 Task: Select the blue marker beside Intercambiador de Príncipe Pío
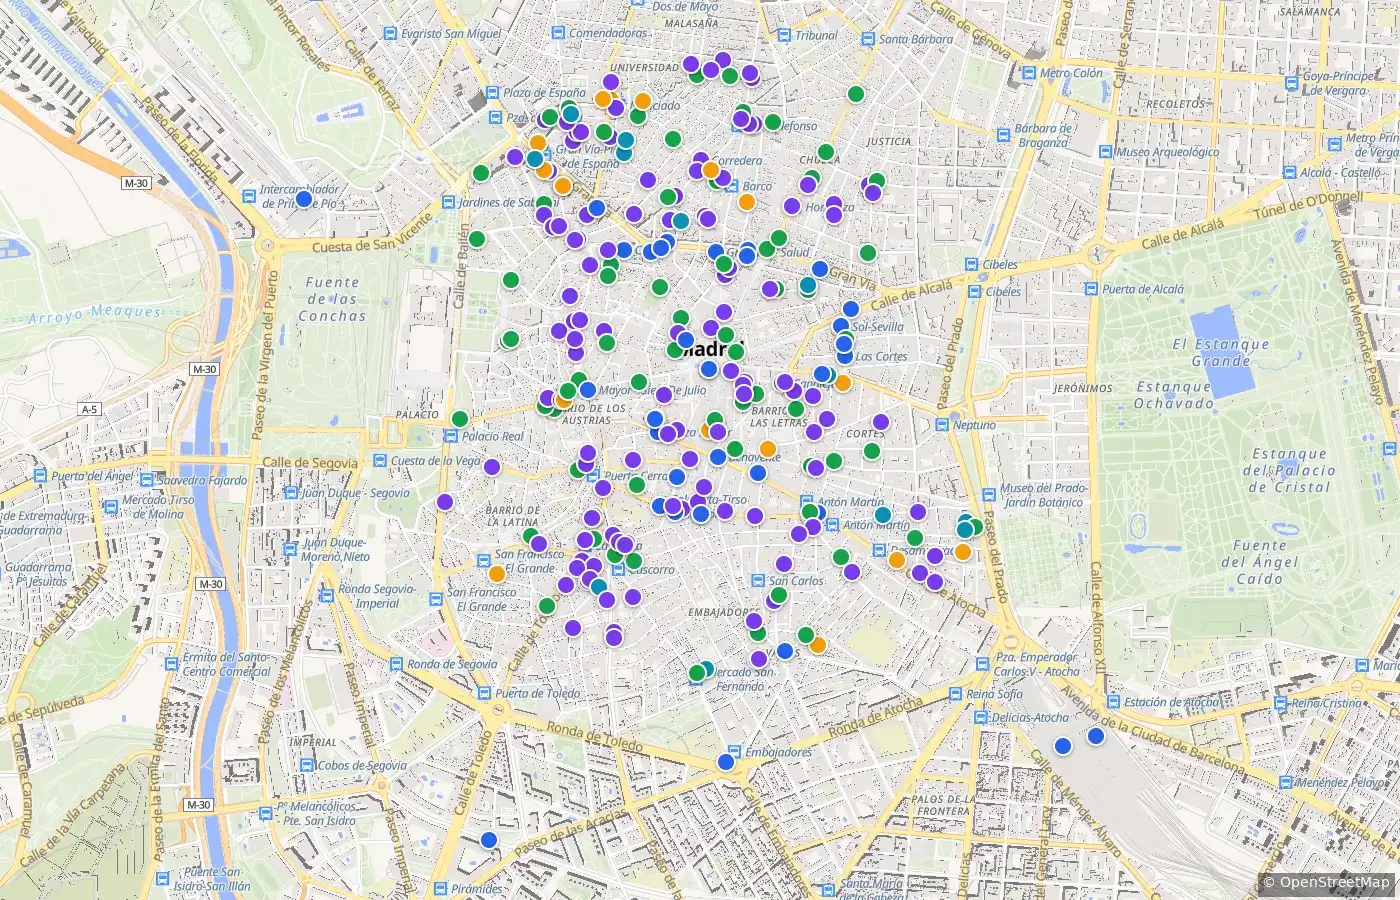point(304,199)
